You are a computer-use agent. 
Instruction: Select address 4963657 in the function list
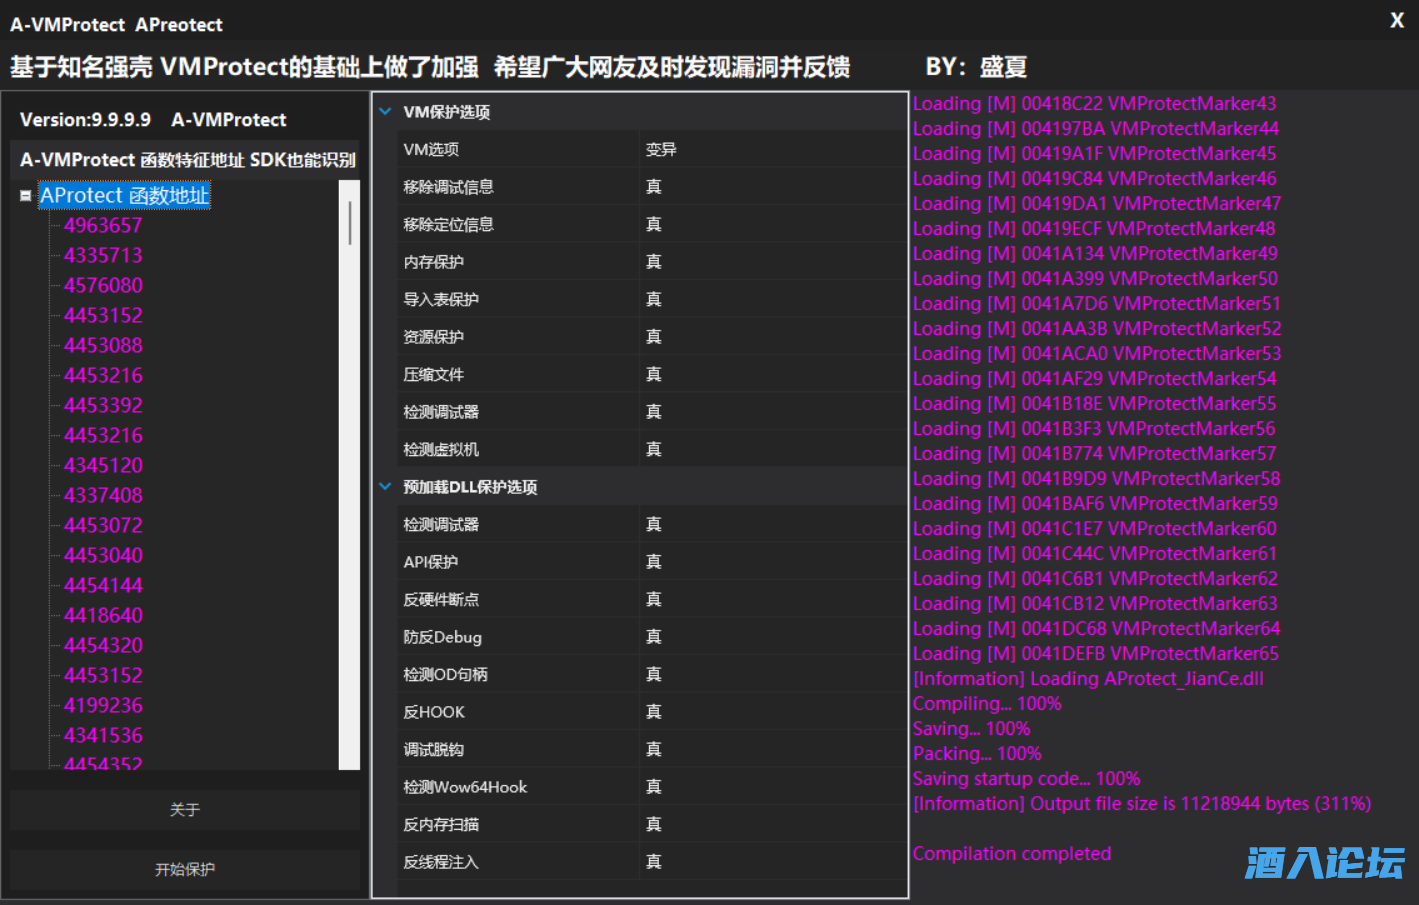click(x=102, y=225)
